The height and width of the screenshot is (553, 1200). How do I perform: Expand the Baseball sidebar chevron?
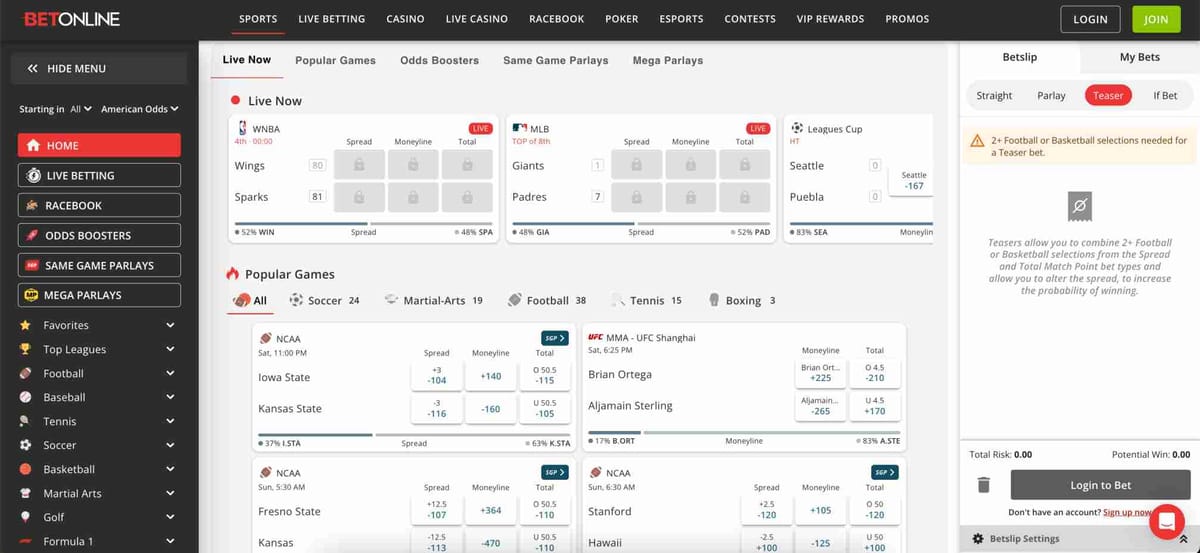pos(170,397)
